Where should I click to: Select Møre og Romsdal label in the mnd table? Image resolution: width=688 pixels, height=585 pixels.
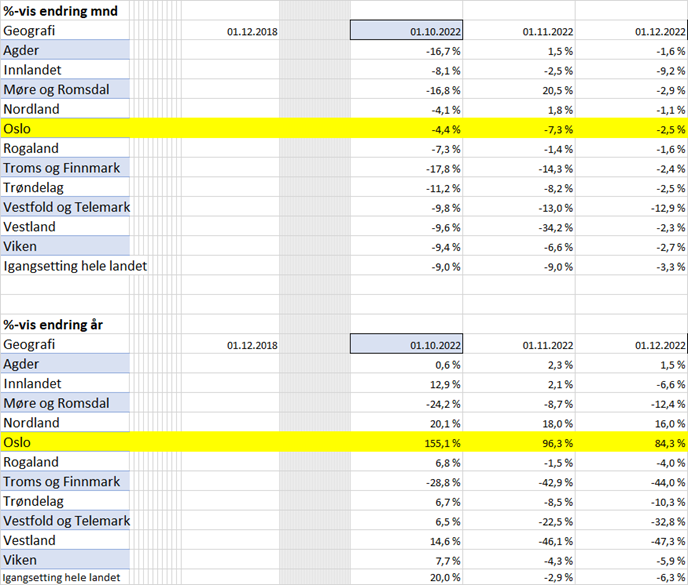tap(65, 89)
